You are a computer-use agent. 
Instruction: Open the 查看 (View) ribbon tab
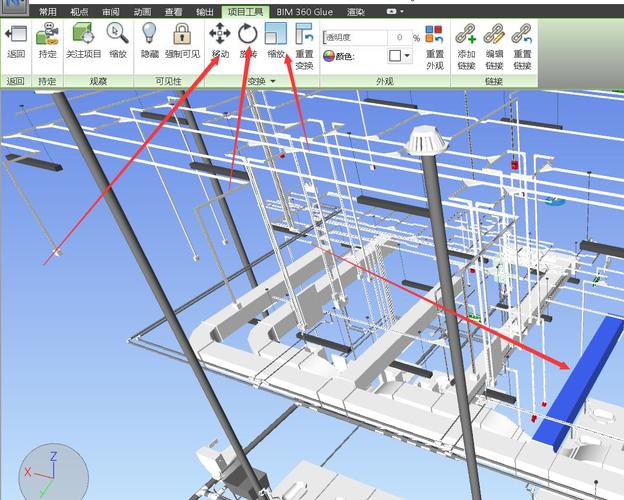(x=174, y=12)
